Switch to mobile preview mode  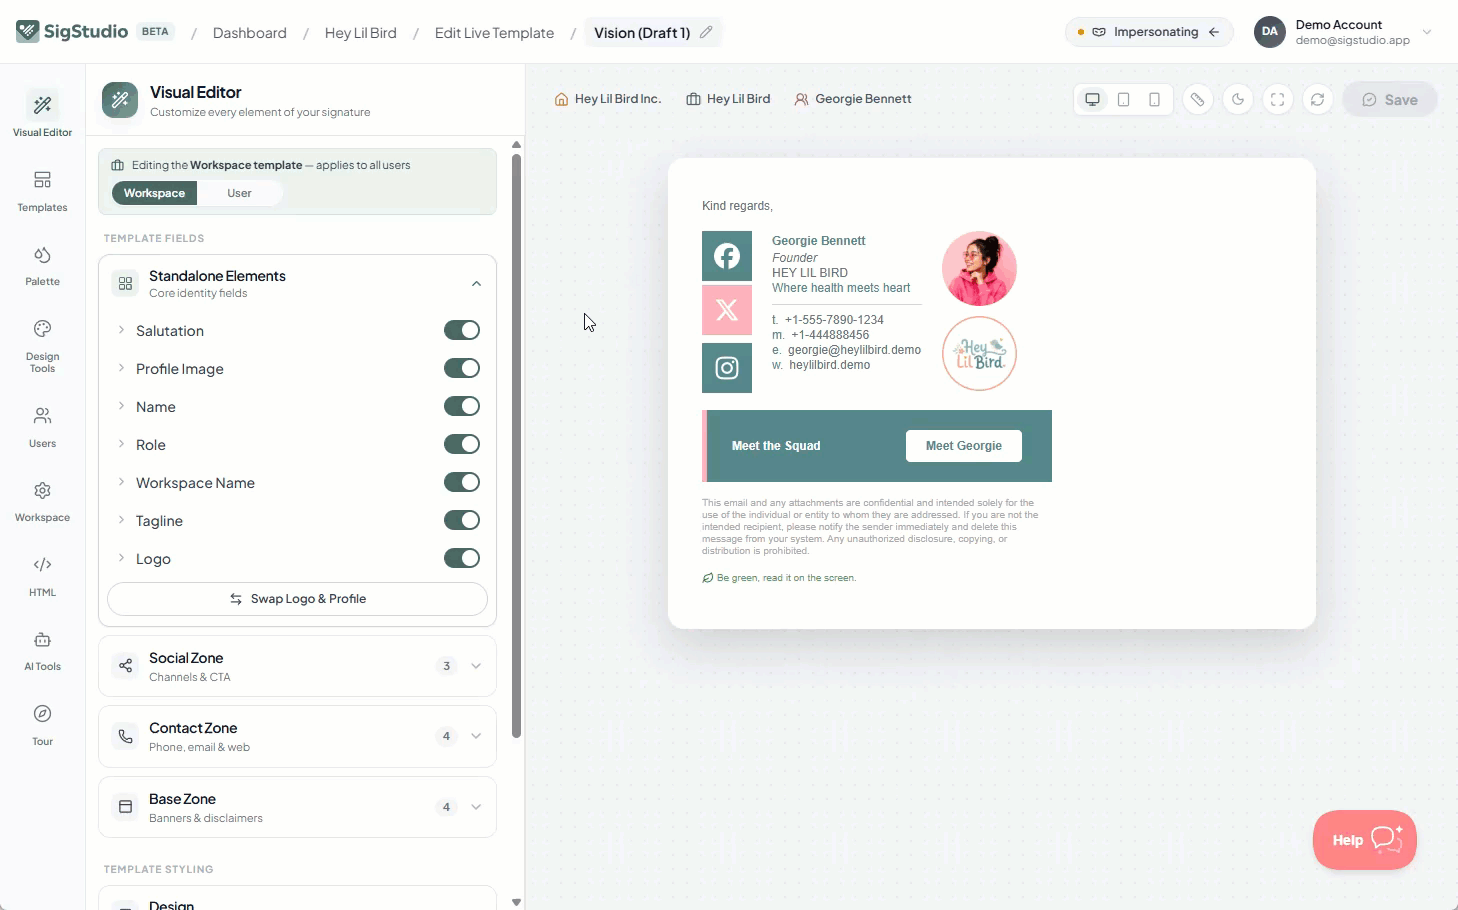pos(1154,99)
